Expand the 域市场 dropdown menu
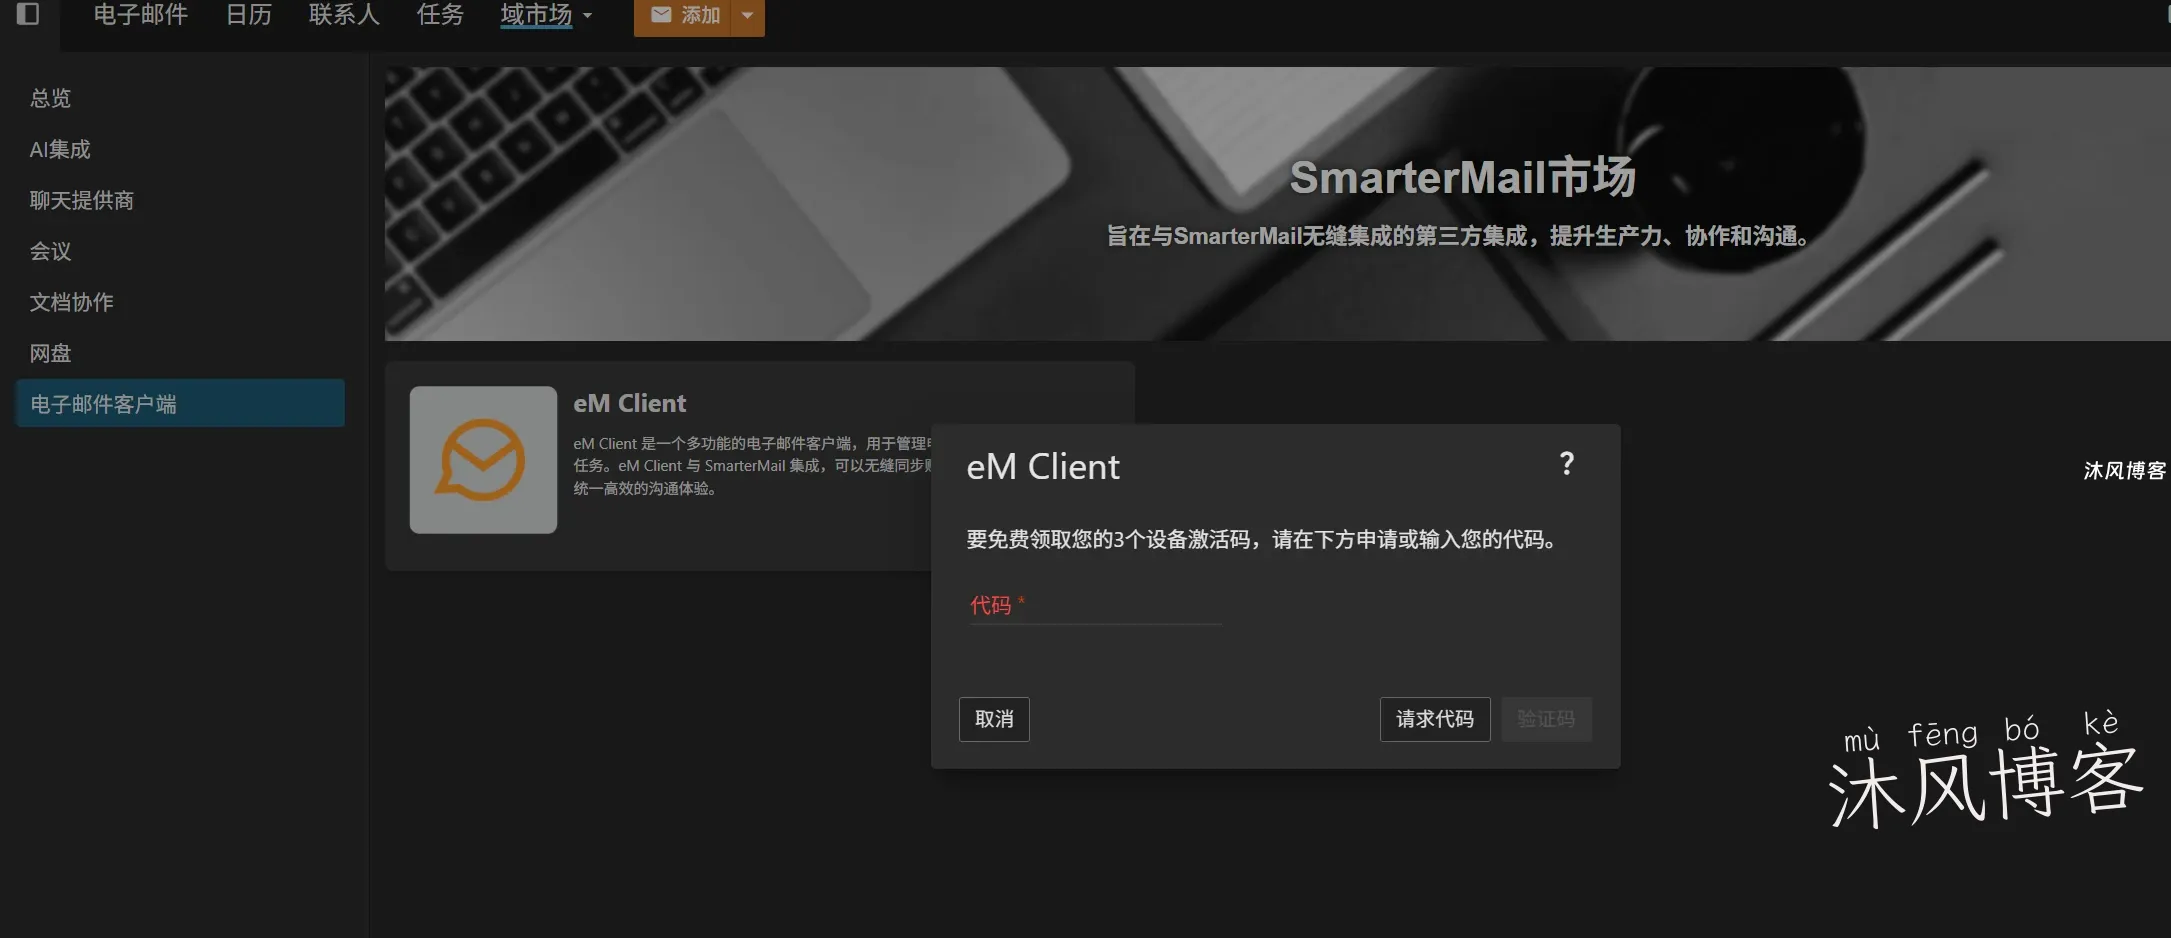 point(546,15)
